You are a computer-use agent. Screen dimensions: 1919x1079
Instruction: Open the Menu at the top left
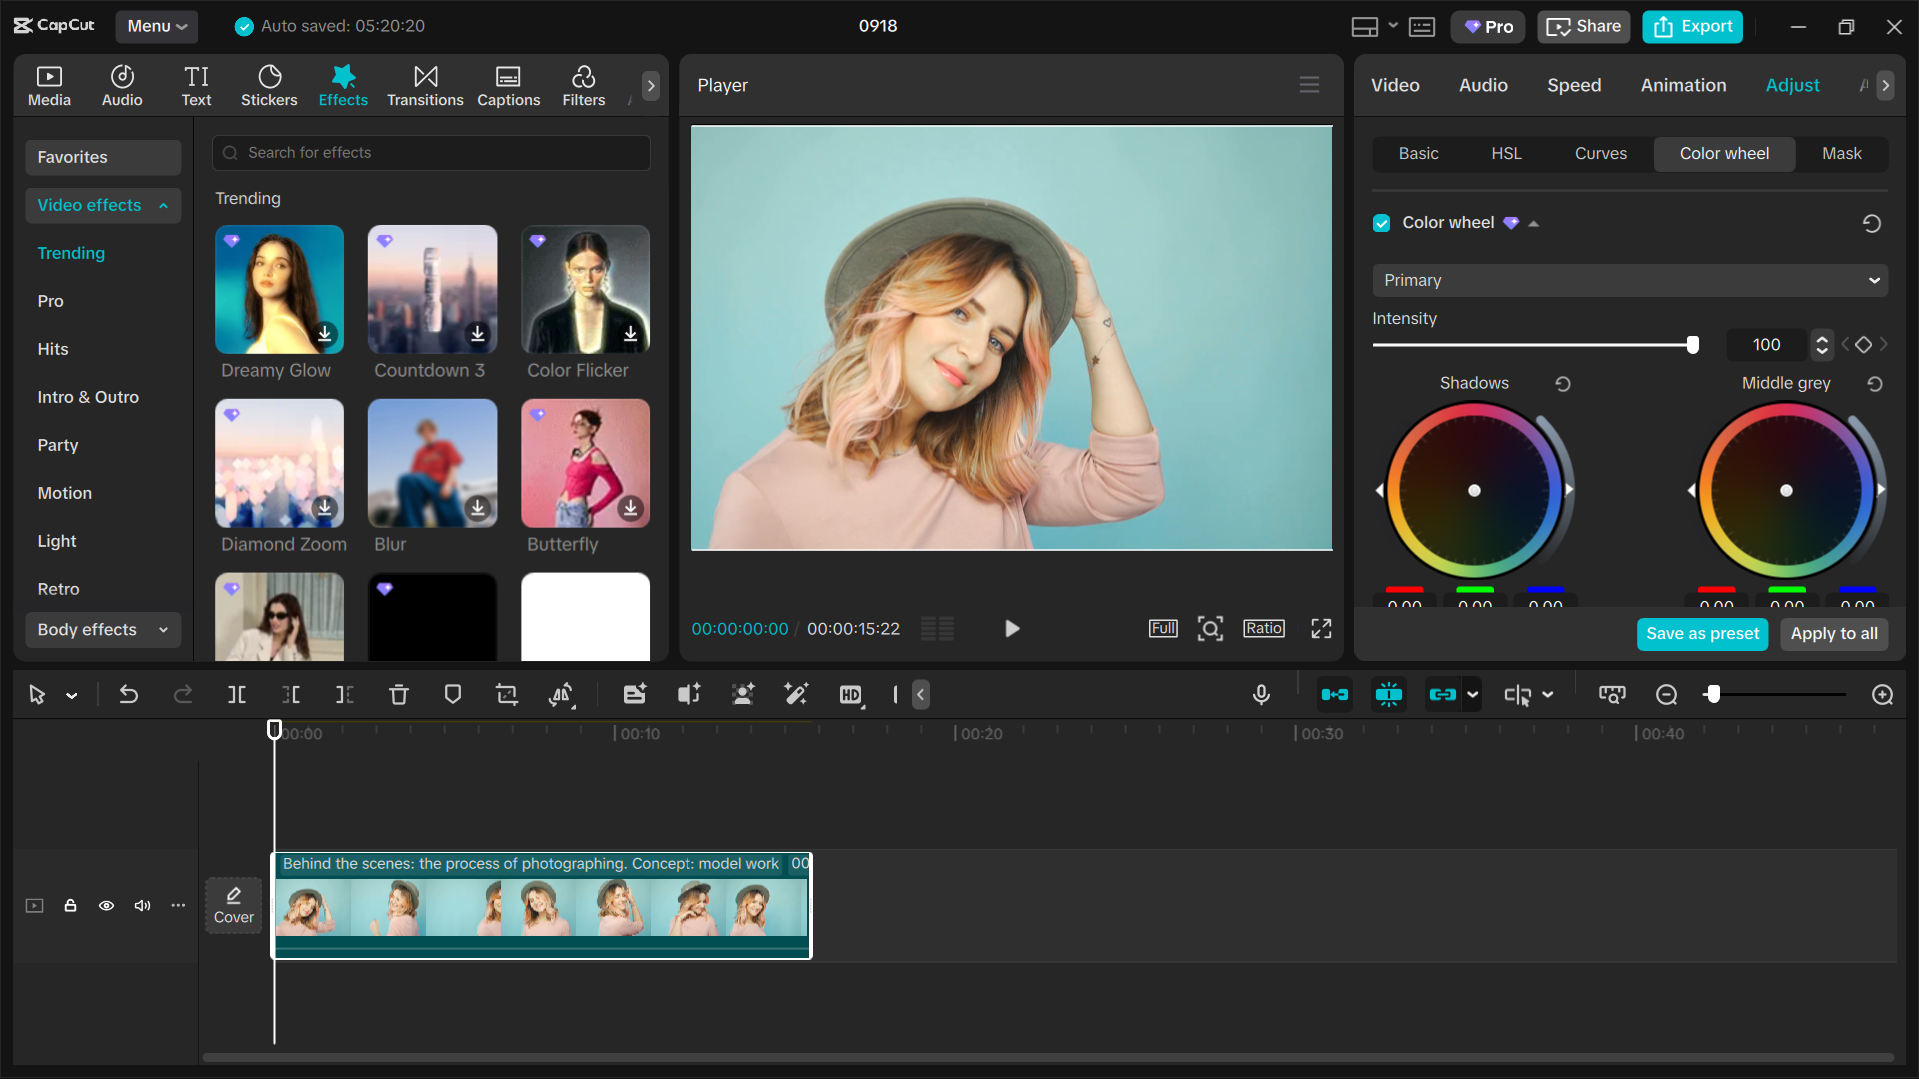pyautogui.click(x=156, y=26)
